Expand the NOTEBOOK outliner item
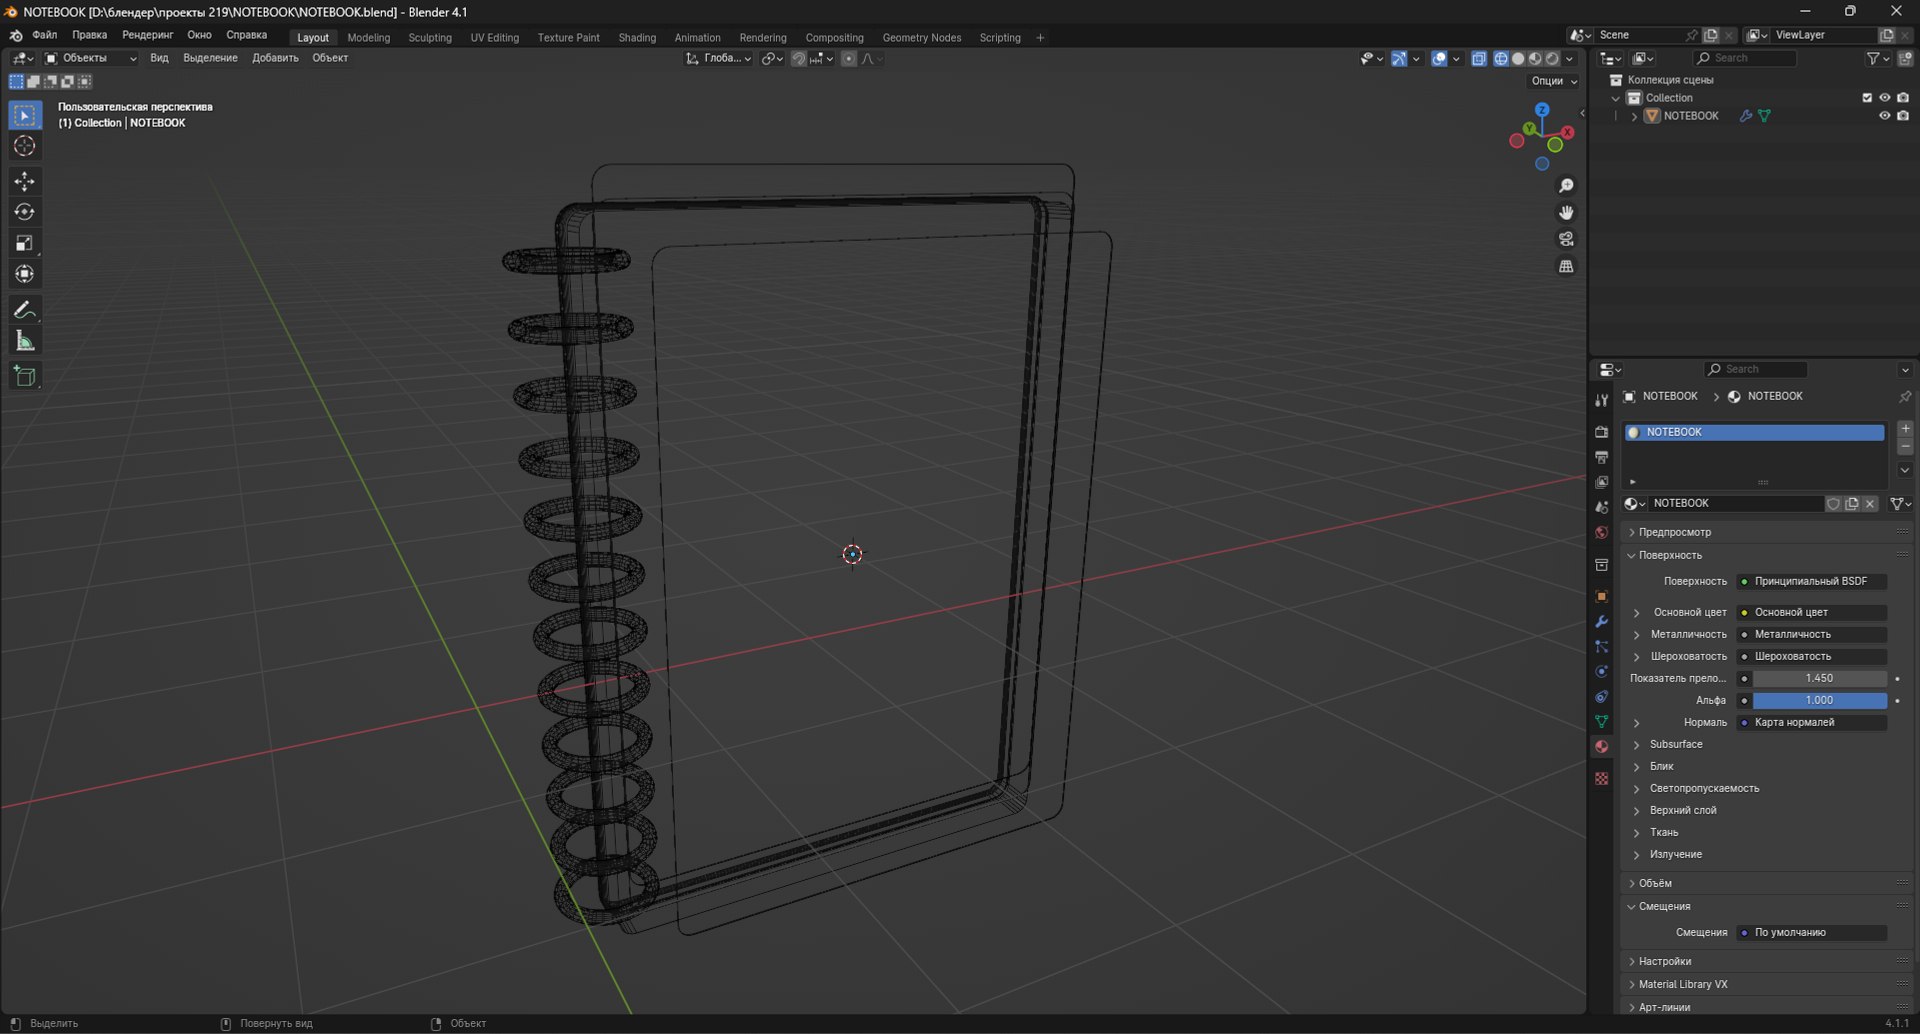Image resolution: width=1920 pixels, height=1034 pixels. (x=1634, y=116)
